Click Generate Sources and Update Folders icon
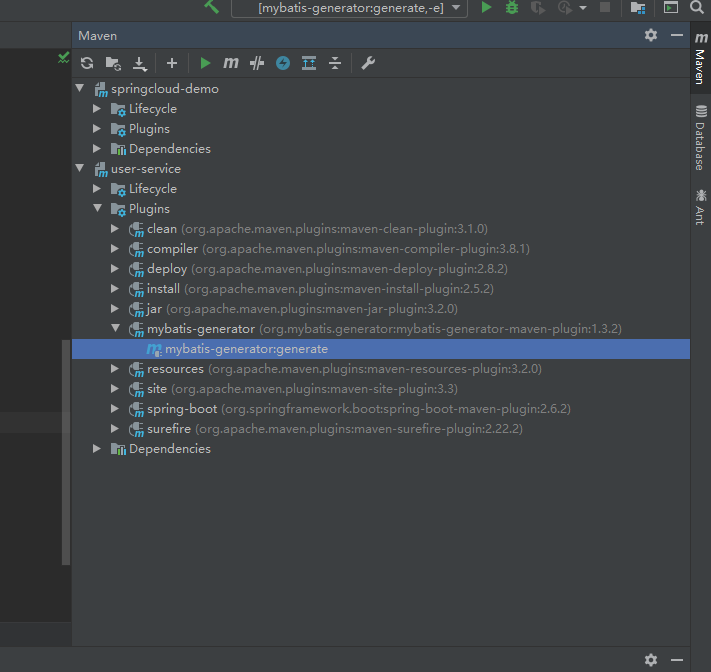711x672 pixels. tap(113, 63)
